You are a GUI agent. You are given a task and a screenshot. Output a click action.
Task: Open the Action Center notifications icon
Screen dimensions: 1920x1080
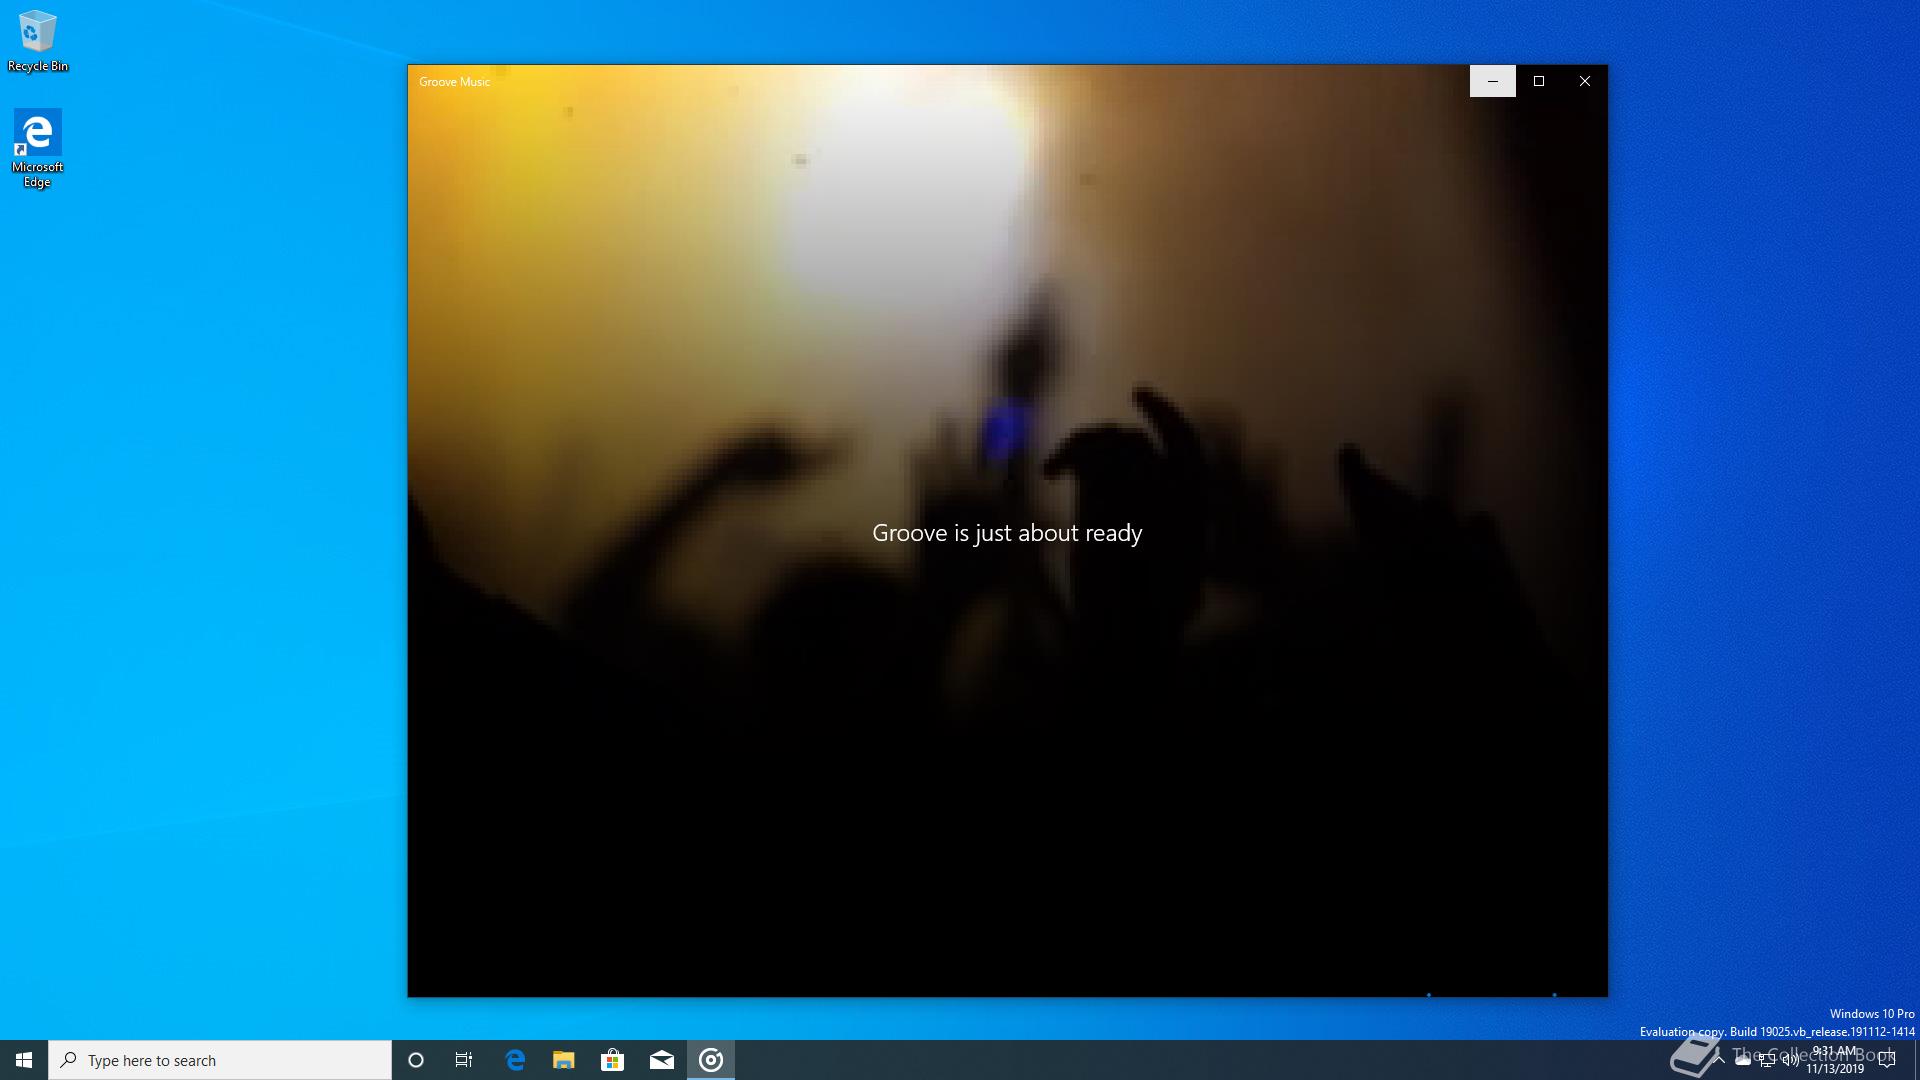tap(1887, 1060)
